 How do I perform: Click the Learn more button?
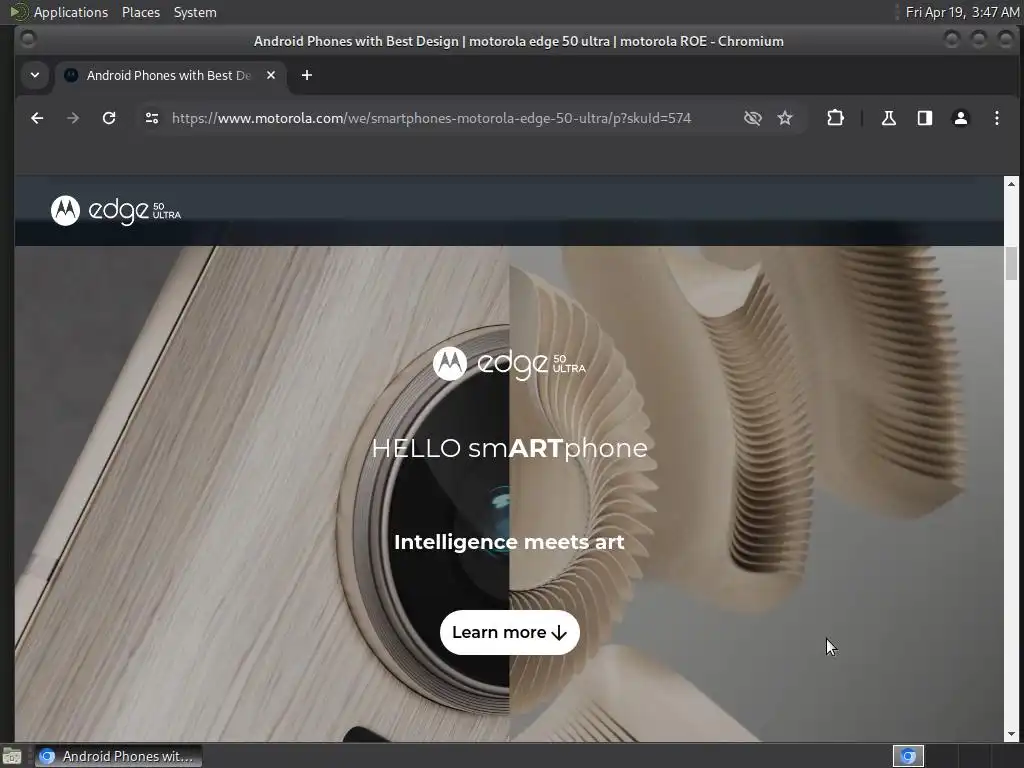tap(509, 632)
